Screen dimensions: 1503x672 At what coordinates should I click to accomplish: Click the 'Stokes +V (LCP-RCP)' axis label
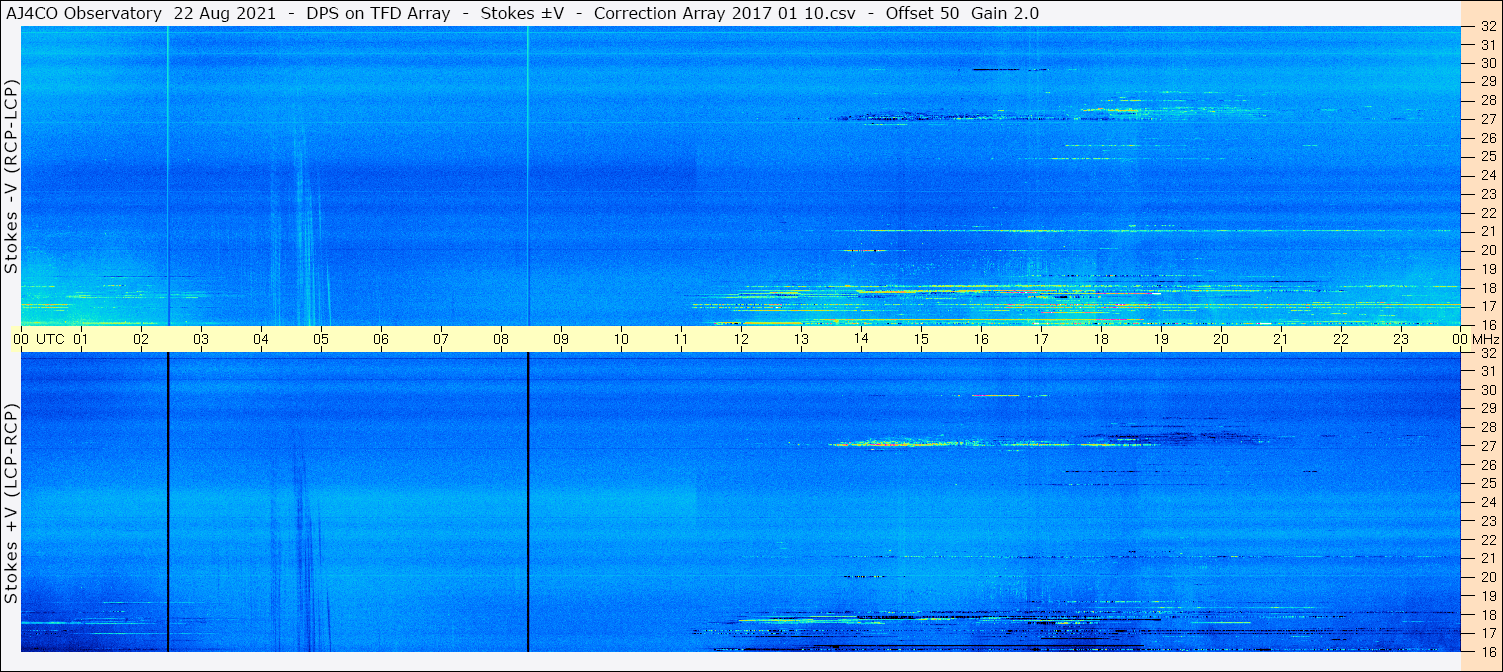[x=12, y=505]
